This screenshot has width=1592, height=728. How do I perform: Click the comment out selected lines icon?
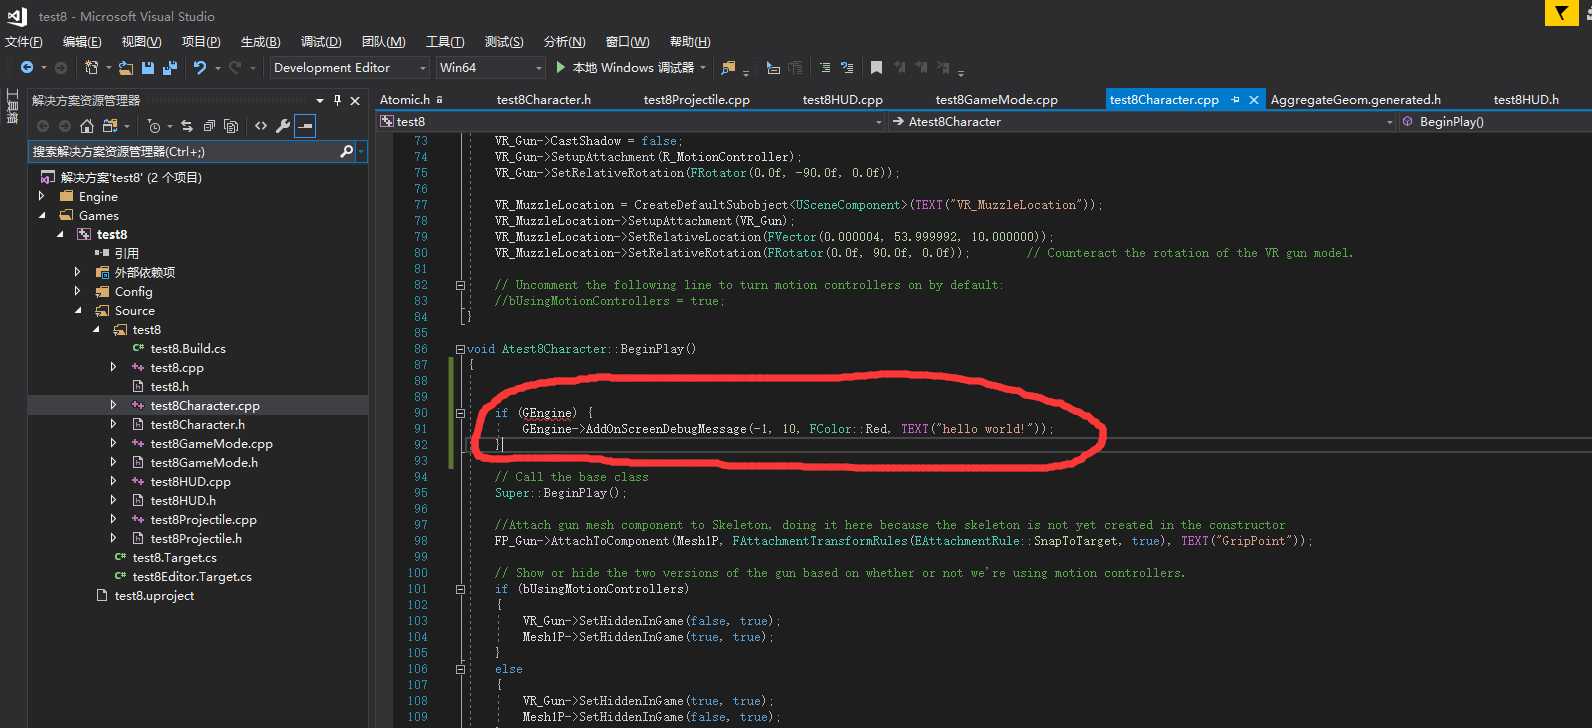[x=825, y=67]
